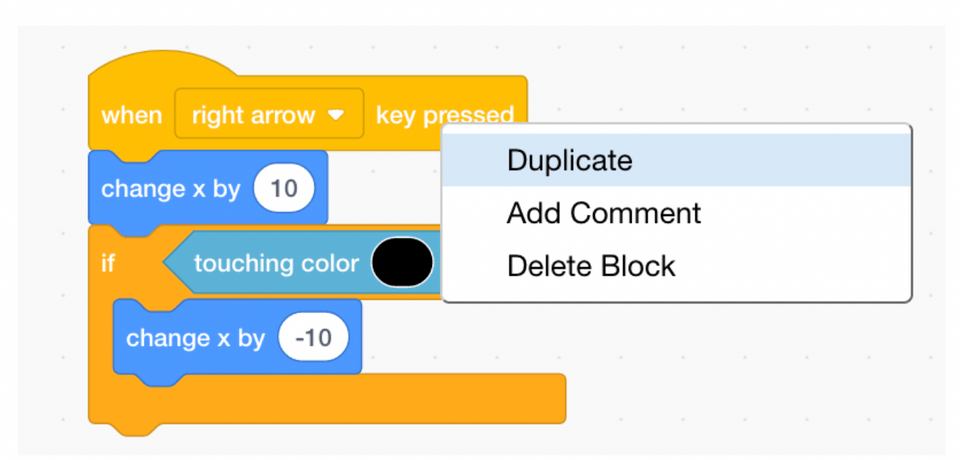Pick the black touching color swatch
The height and width of the screenshot is (460, 960).
tap(402, 264)
